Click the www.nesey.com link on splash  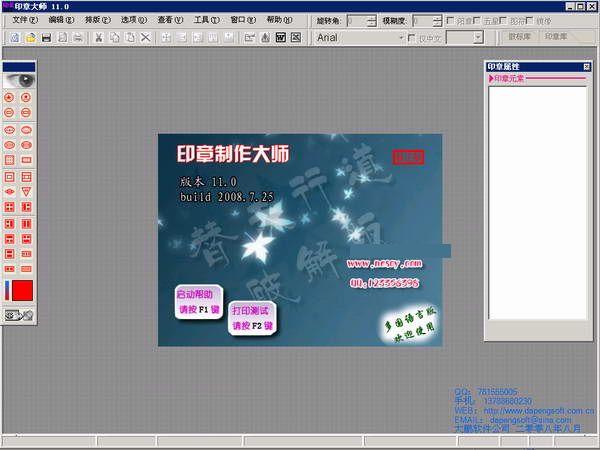(x=384, y=263)
